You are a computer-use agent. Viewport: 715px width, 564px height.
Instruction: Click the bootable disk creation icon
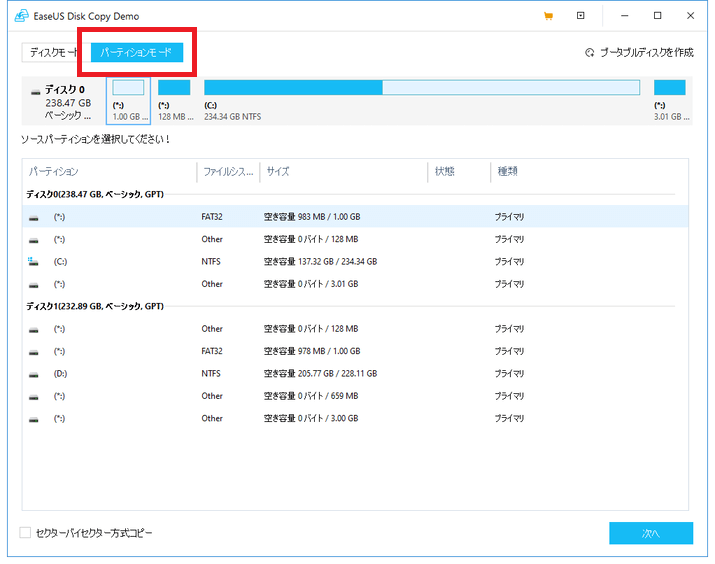pyautogui.click(x=589, y=52)
